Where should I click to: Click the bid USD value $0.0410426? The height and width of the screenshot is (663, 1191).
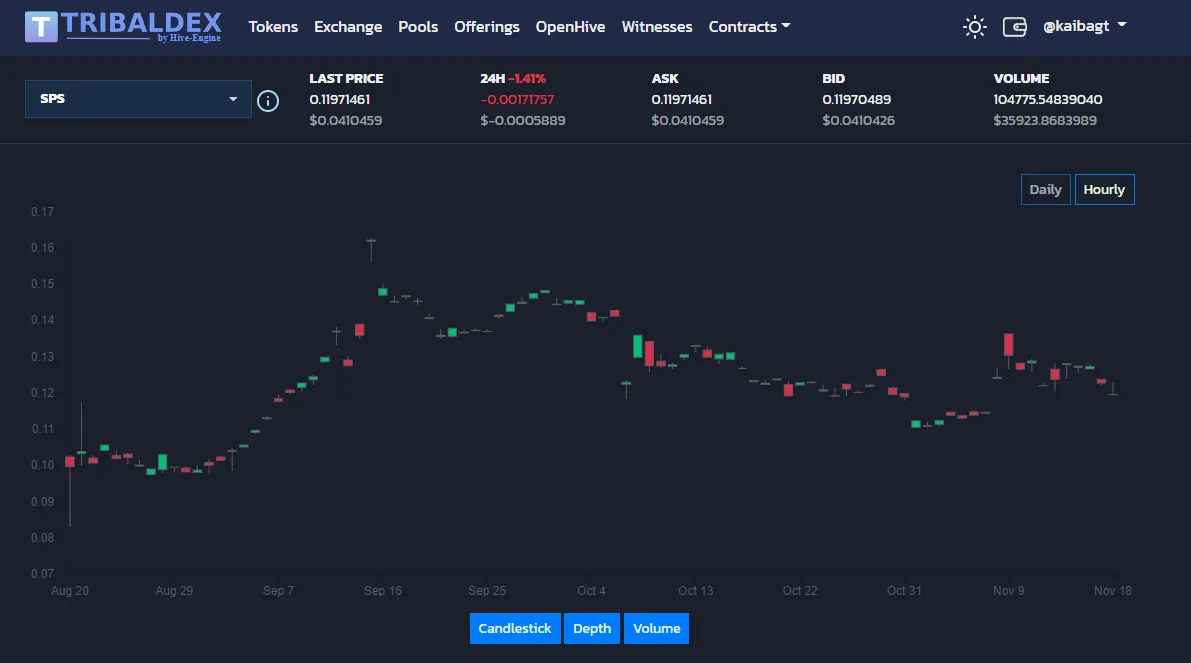pos(858,120)
